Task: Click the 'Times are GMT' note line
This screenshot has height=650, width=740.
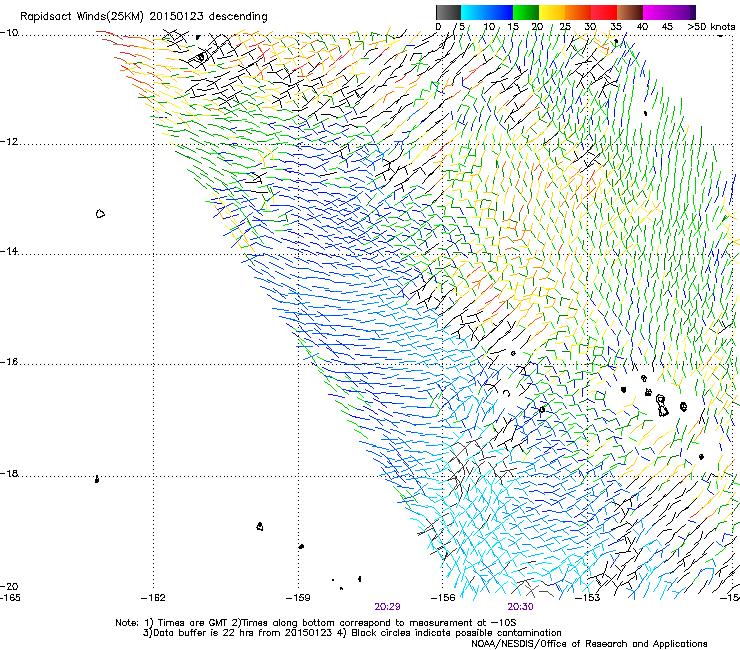Action: [x=315, y=623]
